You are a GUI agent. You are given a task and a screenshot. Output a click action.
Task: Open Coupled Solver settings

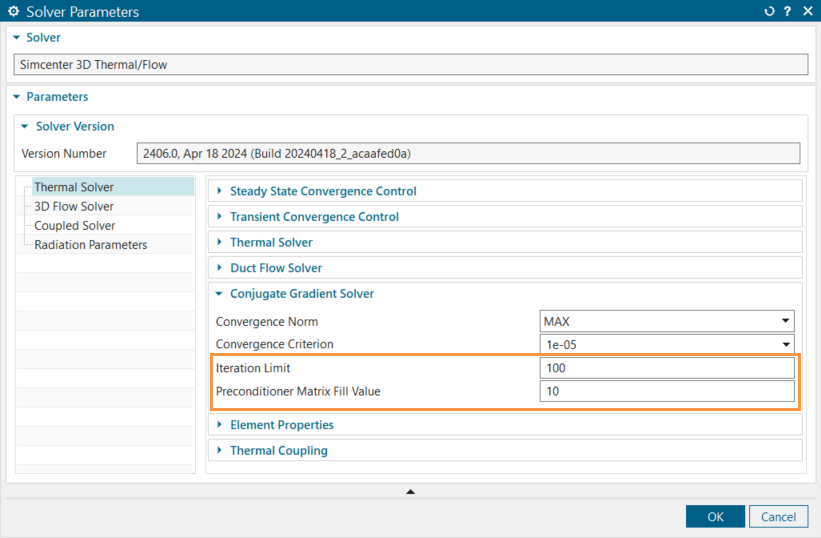[x=74, y=225]
